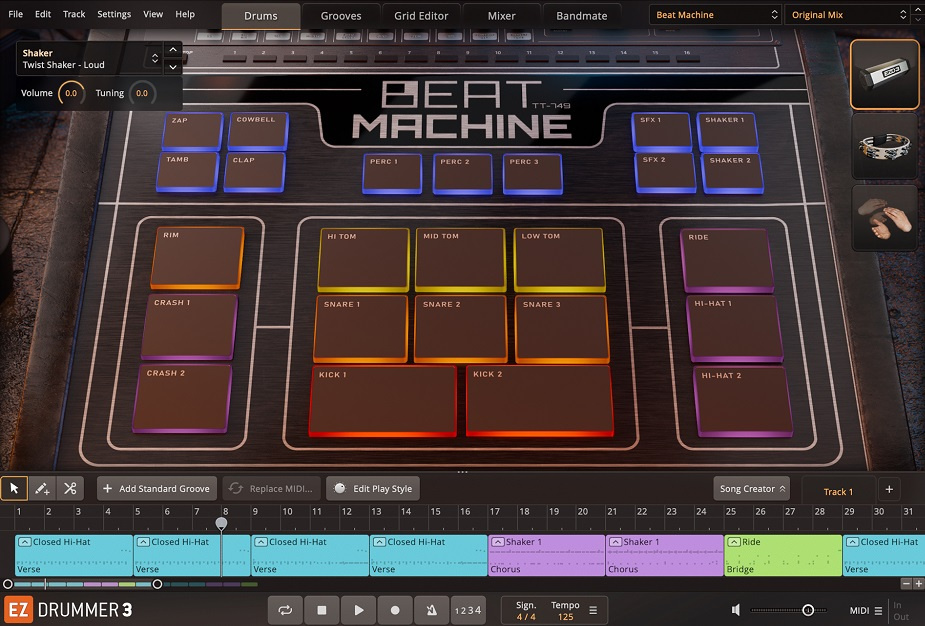Mute master volume via the speaker icon
The width and height of the screenshot is (925, 626).
point(736,610)
